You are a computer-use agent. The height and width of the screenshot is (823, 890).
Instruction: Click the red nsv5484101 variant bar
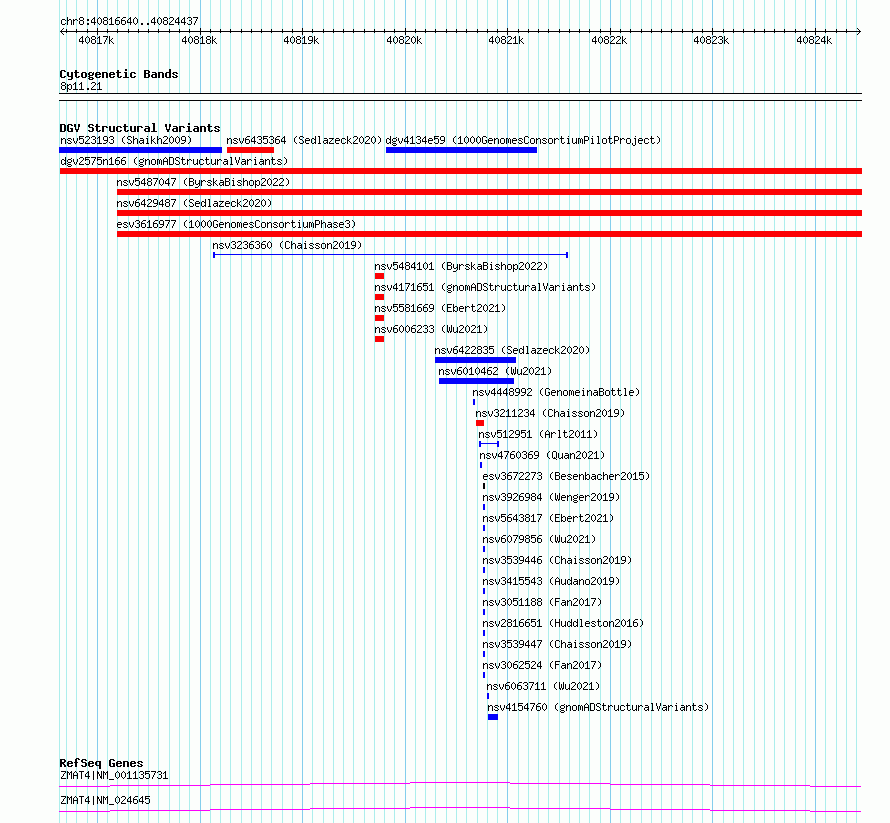coord(380,276)
